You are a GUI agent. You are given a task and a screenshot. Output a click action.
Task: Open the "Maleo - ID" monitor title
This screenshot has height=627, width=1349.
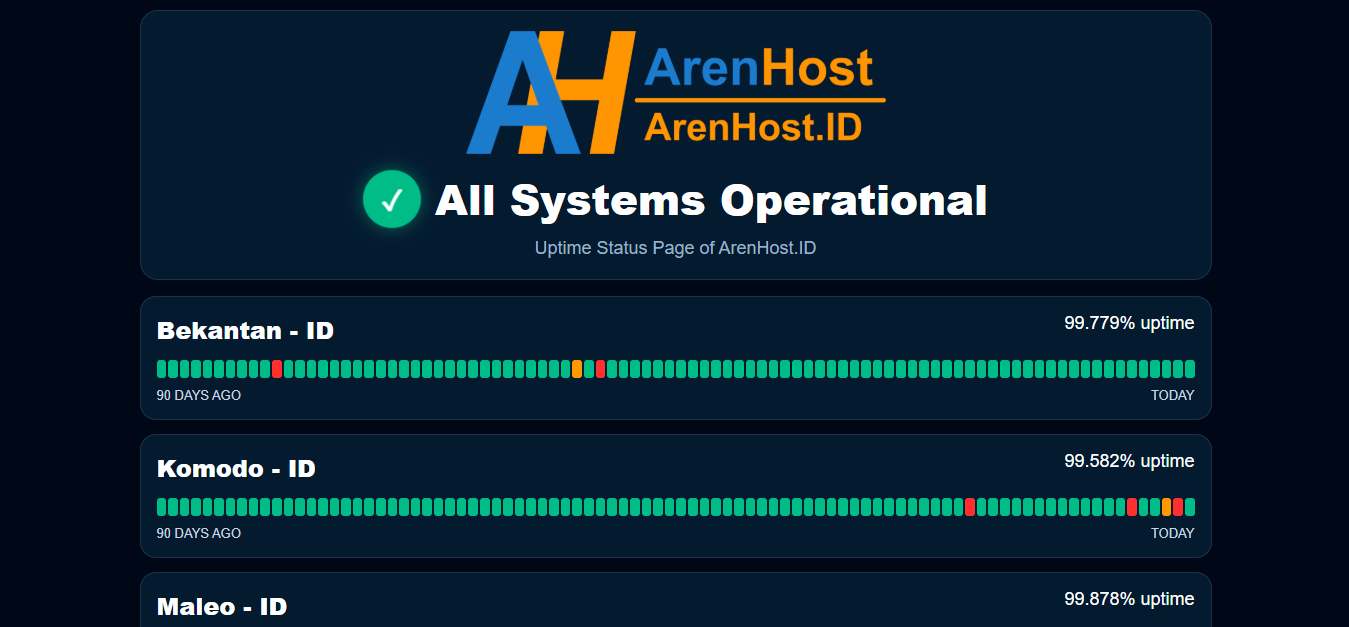pos(222,606)
